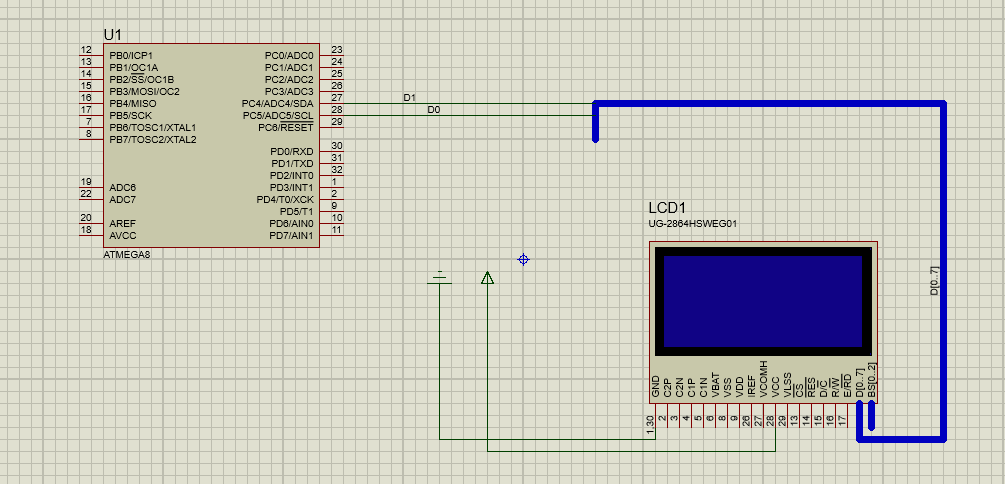Click the ground terminal symbol
Image resolution: width=1005 pixels, height=484 pixels.
(x=439, y=276)
